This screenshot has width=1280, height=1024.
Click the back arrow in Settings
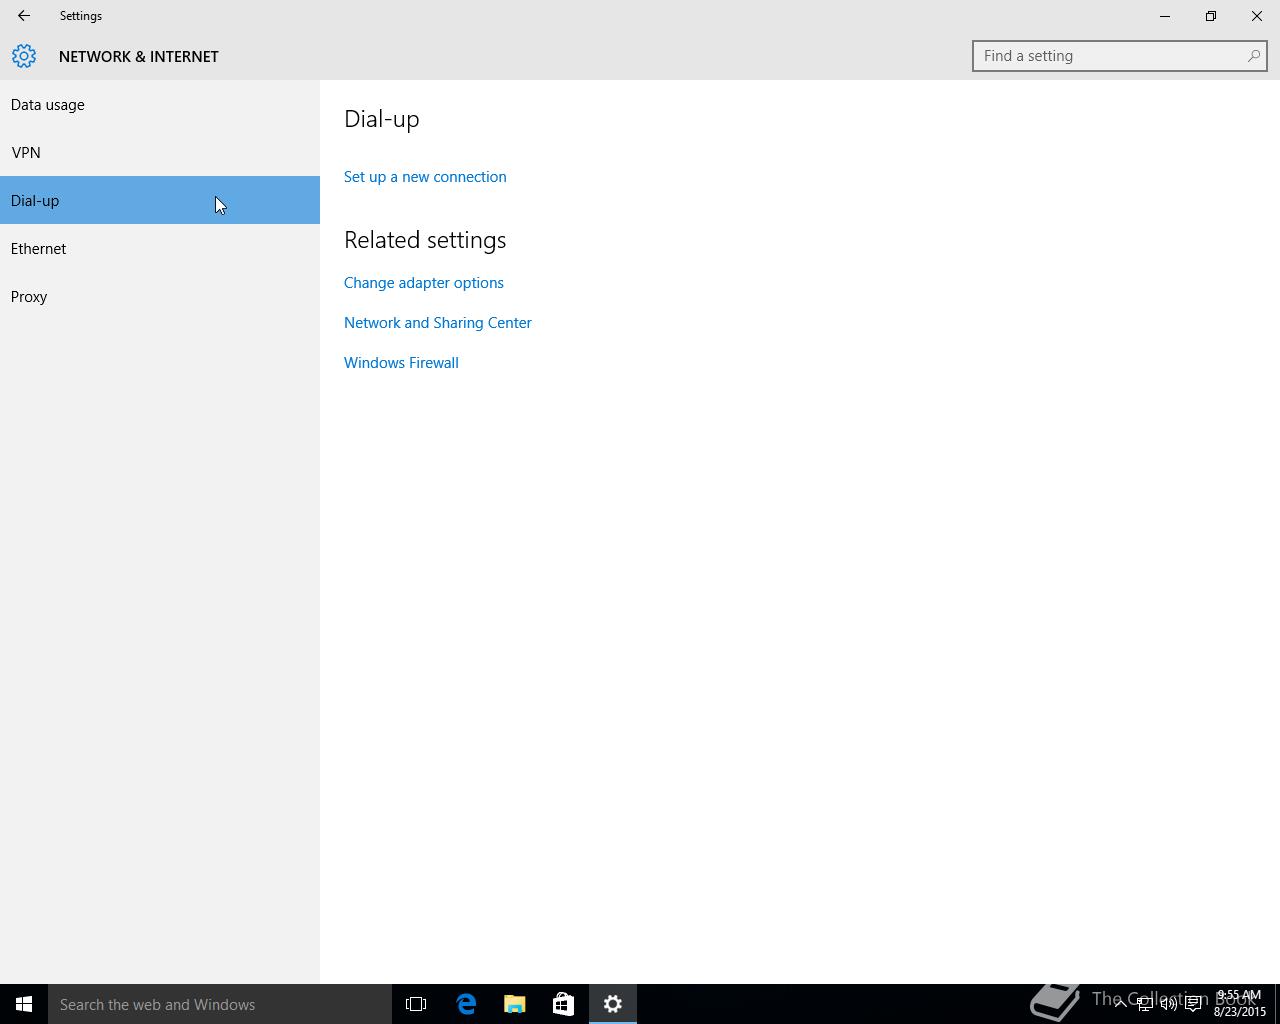click(x=24, y=16)
